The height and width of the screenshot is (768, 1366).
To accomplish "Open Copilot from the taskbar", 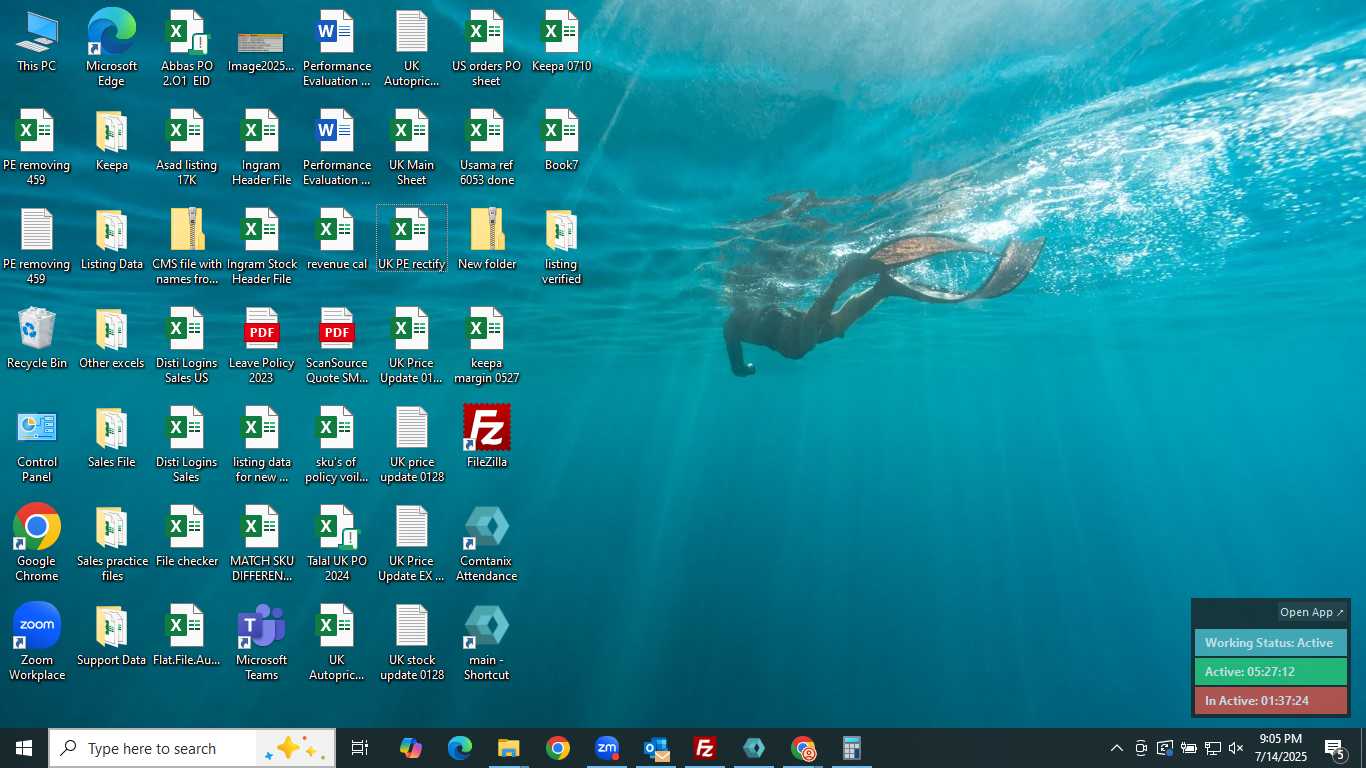I will [x=411, y=748].
